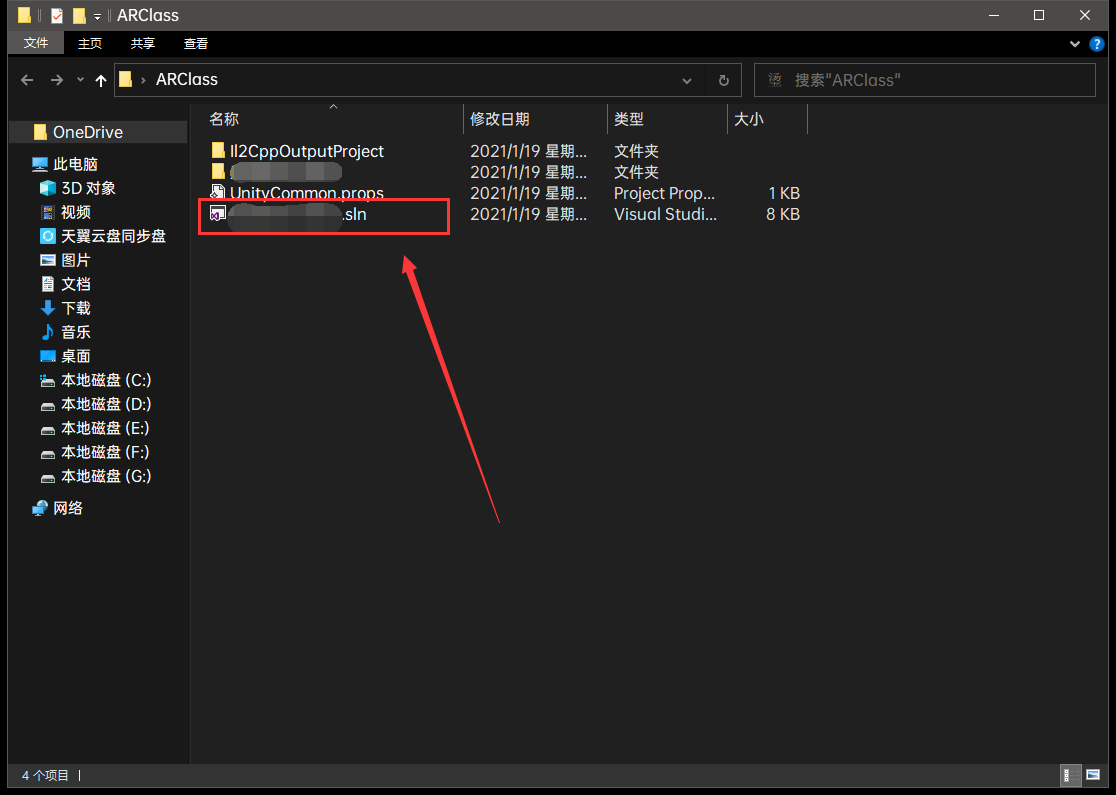This screenshot has width=1116, height=795.
Task: Click the Refresh icon beside address bar
Action: [x=723, y=80]
